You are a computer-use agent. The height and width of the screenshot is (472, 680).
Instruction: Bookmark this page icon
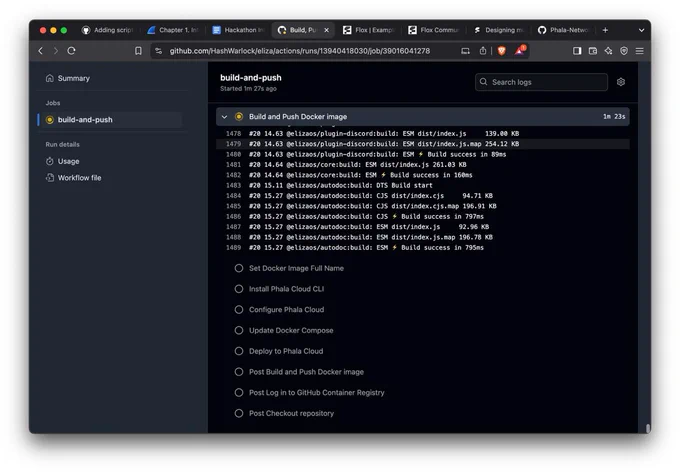tap(138, 51)
